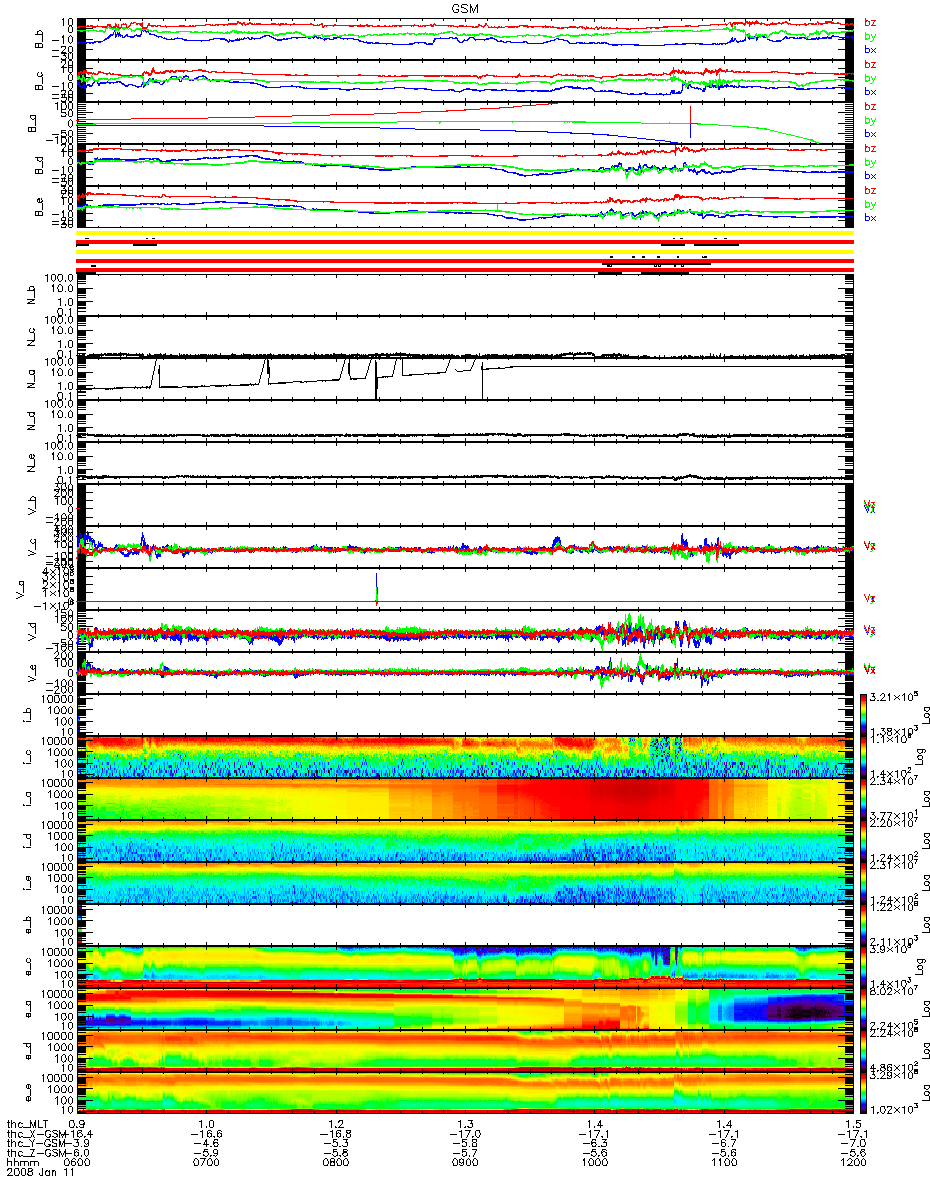Click the thc_MLT row label

click(28, 1123)
